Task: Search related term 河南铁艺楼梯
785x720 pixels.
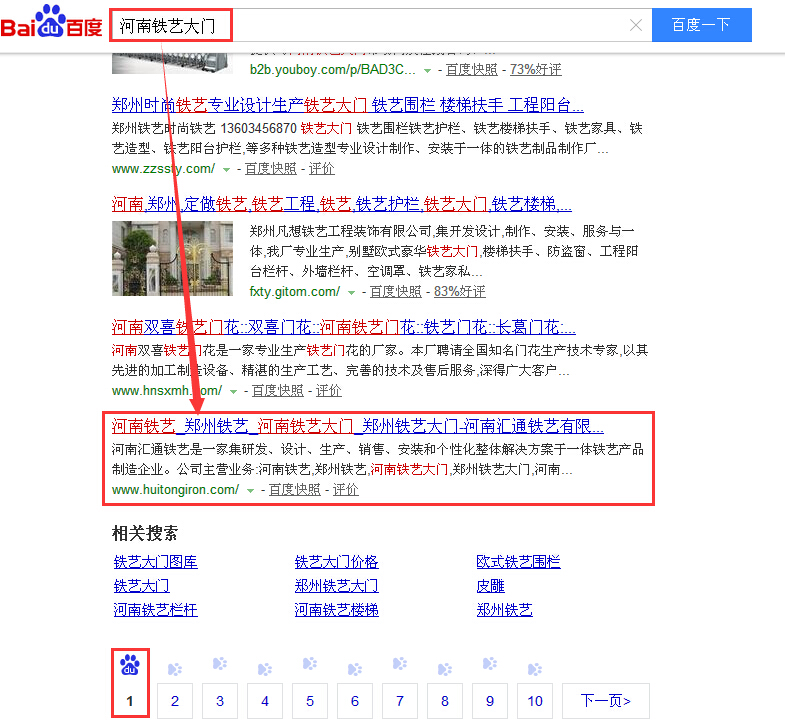Action: [x=336, y=610]
